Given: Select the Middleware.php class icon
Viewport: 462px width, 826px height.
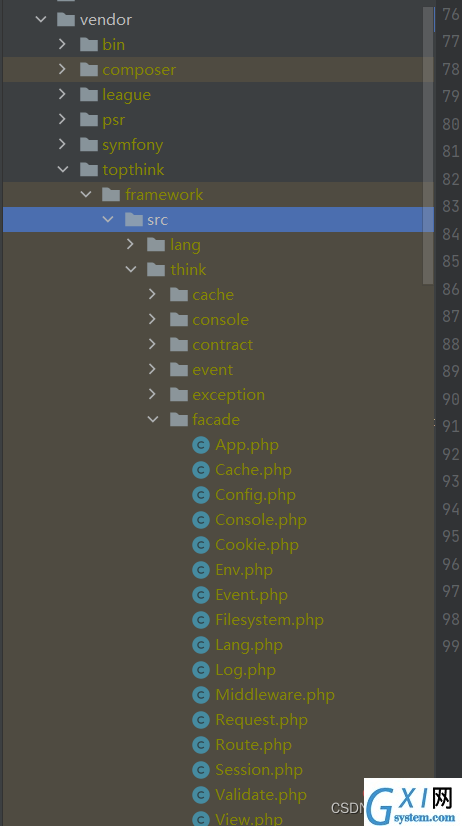Looking at the screenshot, I should coord(201,695).
